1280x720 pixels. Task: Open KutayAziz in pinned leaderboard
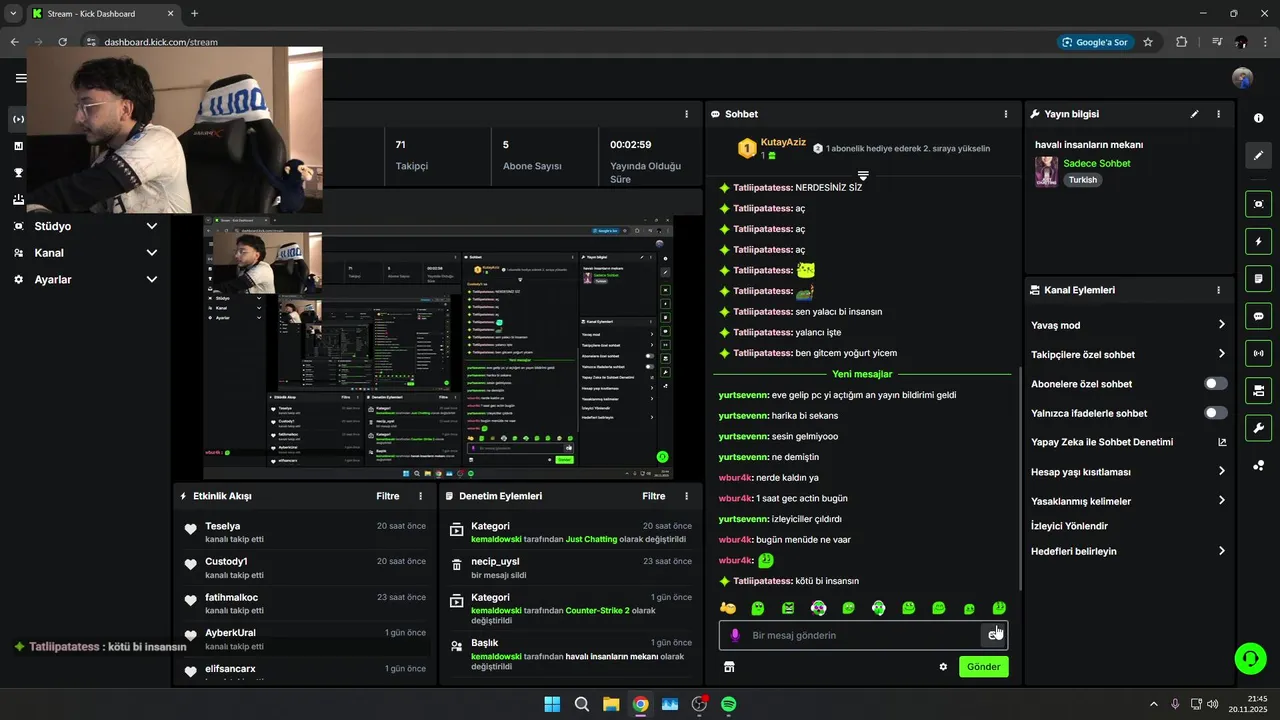[783, 142]
